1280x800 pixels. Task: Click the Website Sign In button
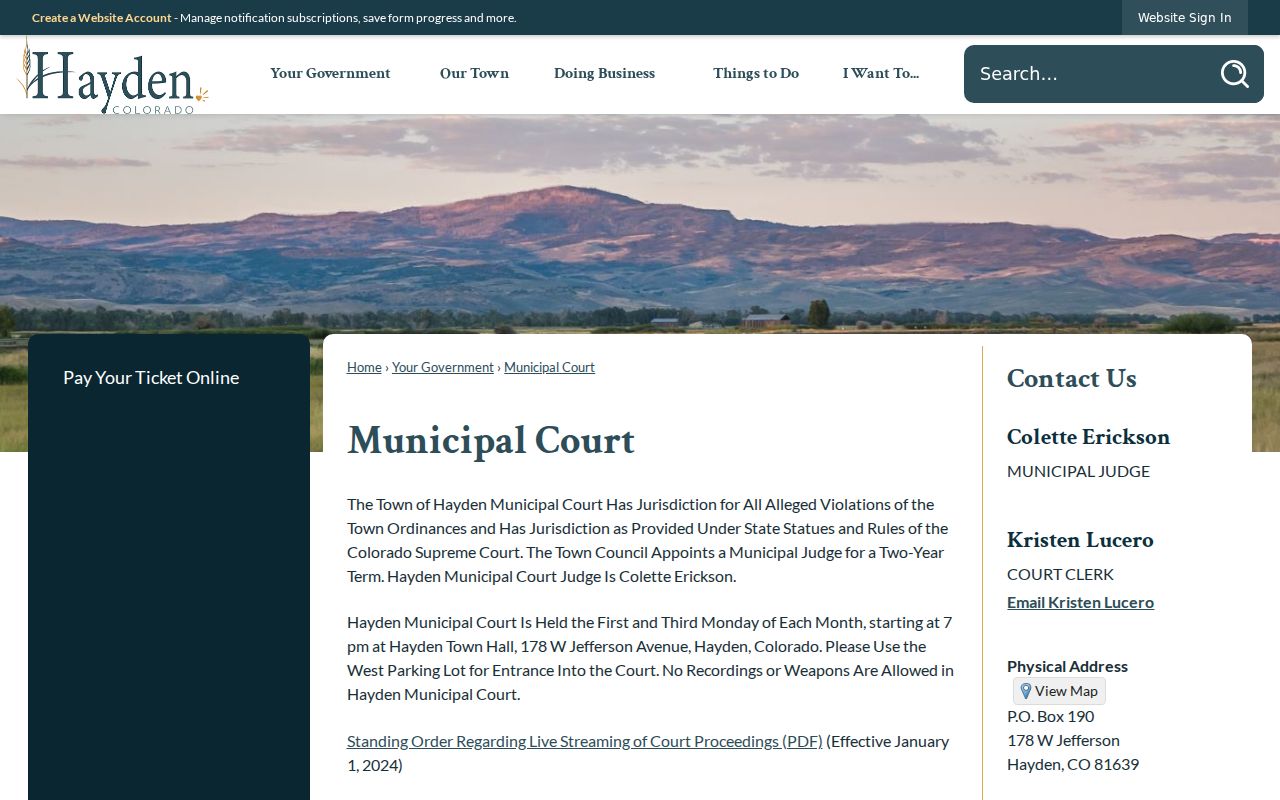(1184, 17)
